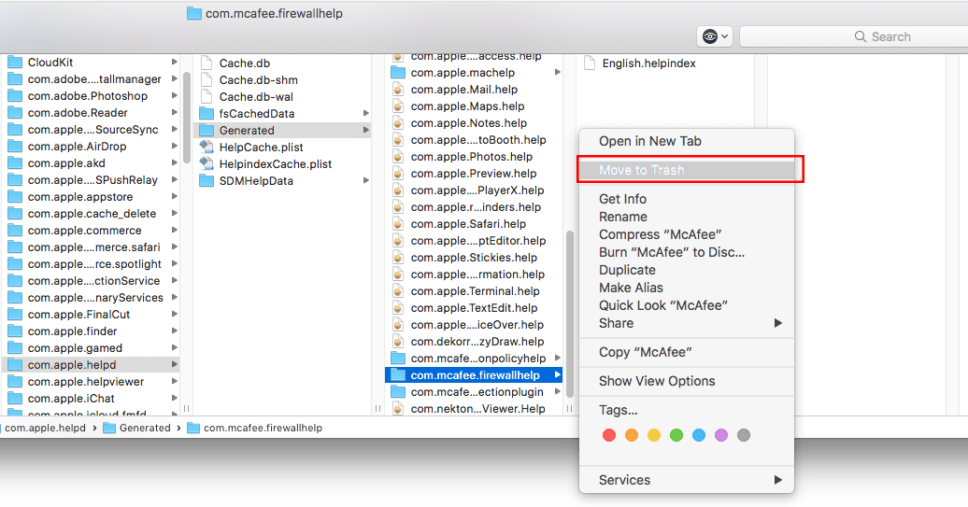This screenshot has width=968, height=507.
Task: Expand the com.apple.machelp folder arrow
Action: point(557,72)
